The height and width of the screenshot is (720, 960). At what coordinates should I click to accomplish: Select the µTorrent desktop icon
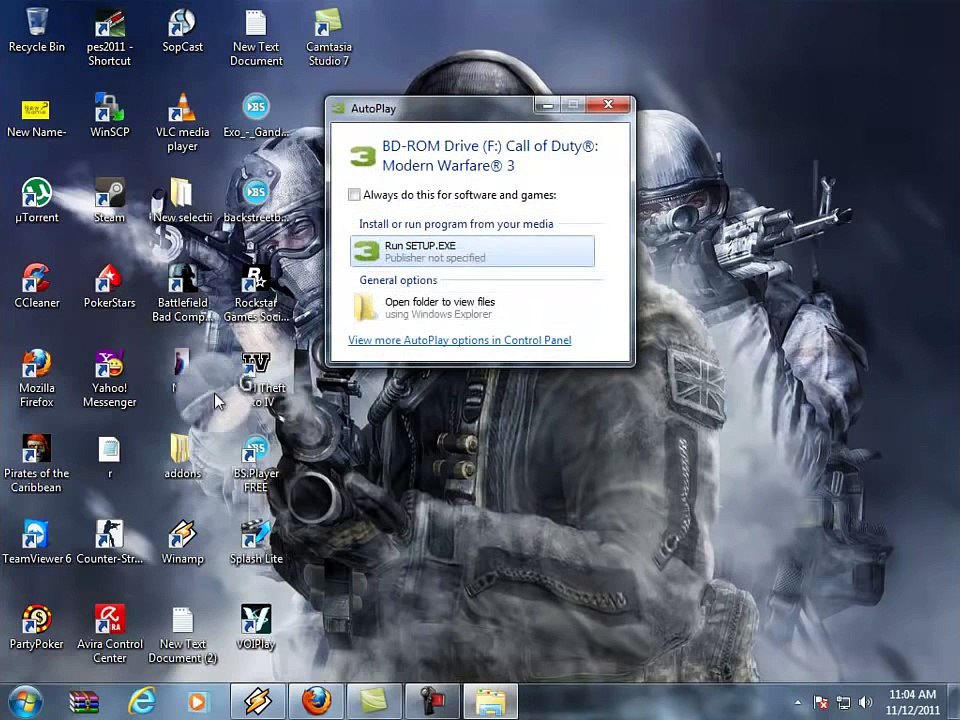pyautogui.click(x=37, y=200)
